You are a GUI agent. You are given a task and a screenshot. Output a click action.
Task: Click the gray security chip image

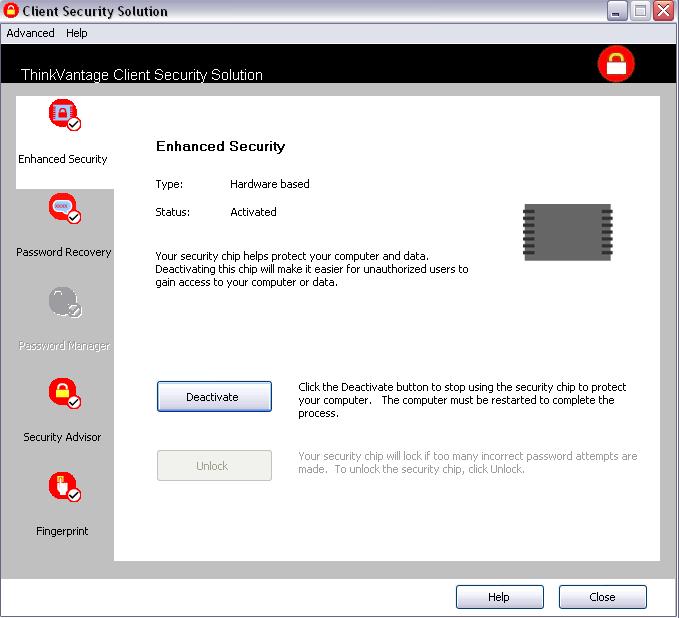pos(568,233)
